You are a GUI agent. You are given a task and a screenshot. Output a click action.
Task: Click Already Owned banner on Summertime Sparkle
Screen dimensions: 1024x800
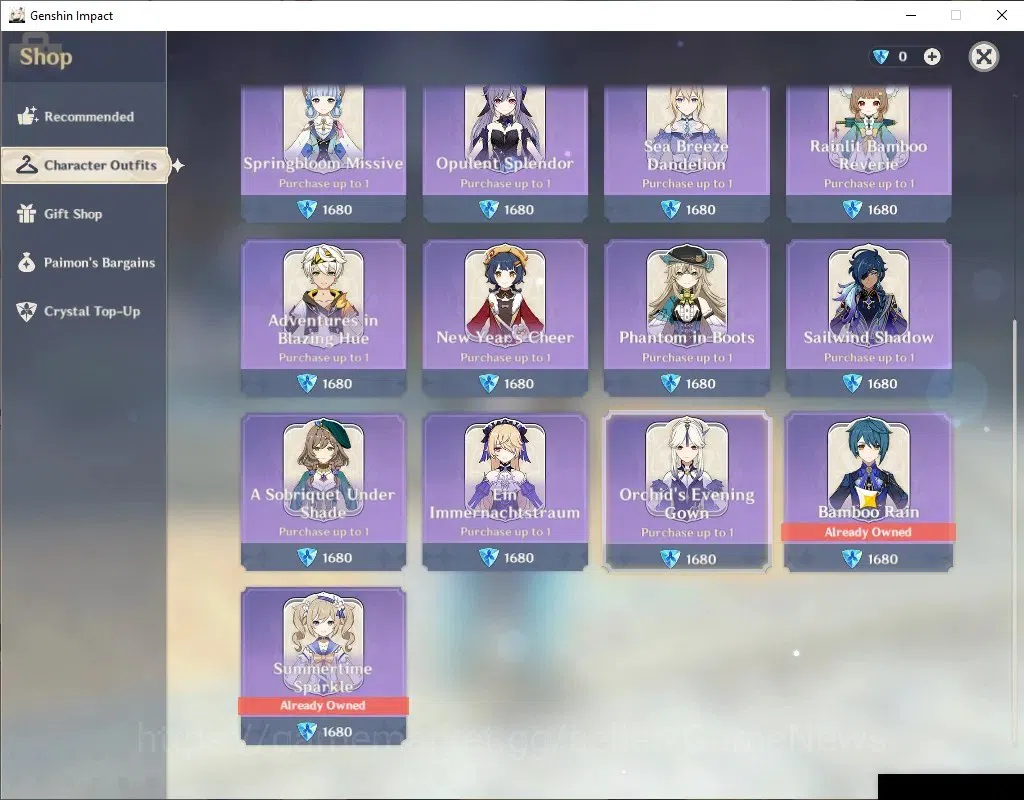pos(323,705)
